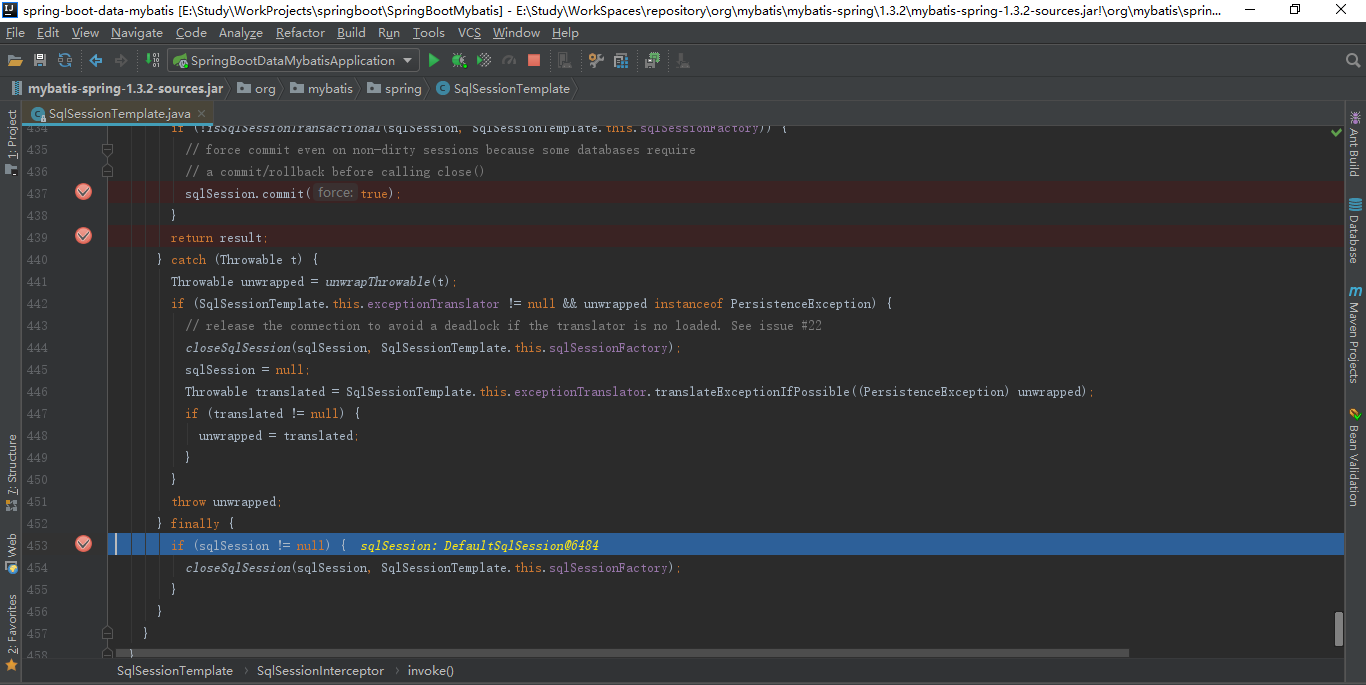Click invoke() in the bottom breadcrumb

(431, 671)
